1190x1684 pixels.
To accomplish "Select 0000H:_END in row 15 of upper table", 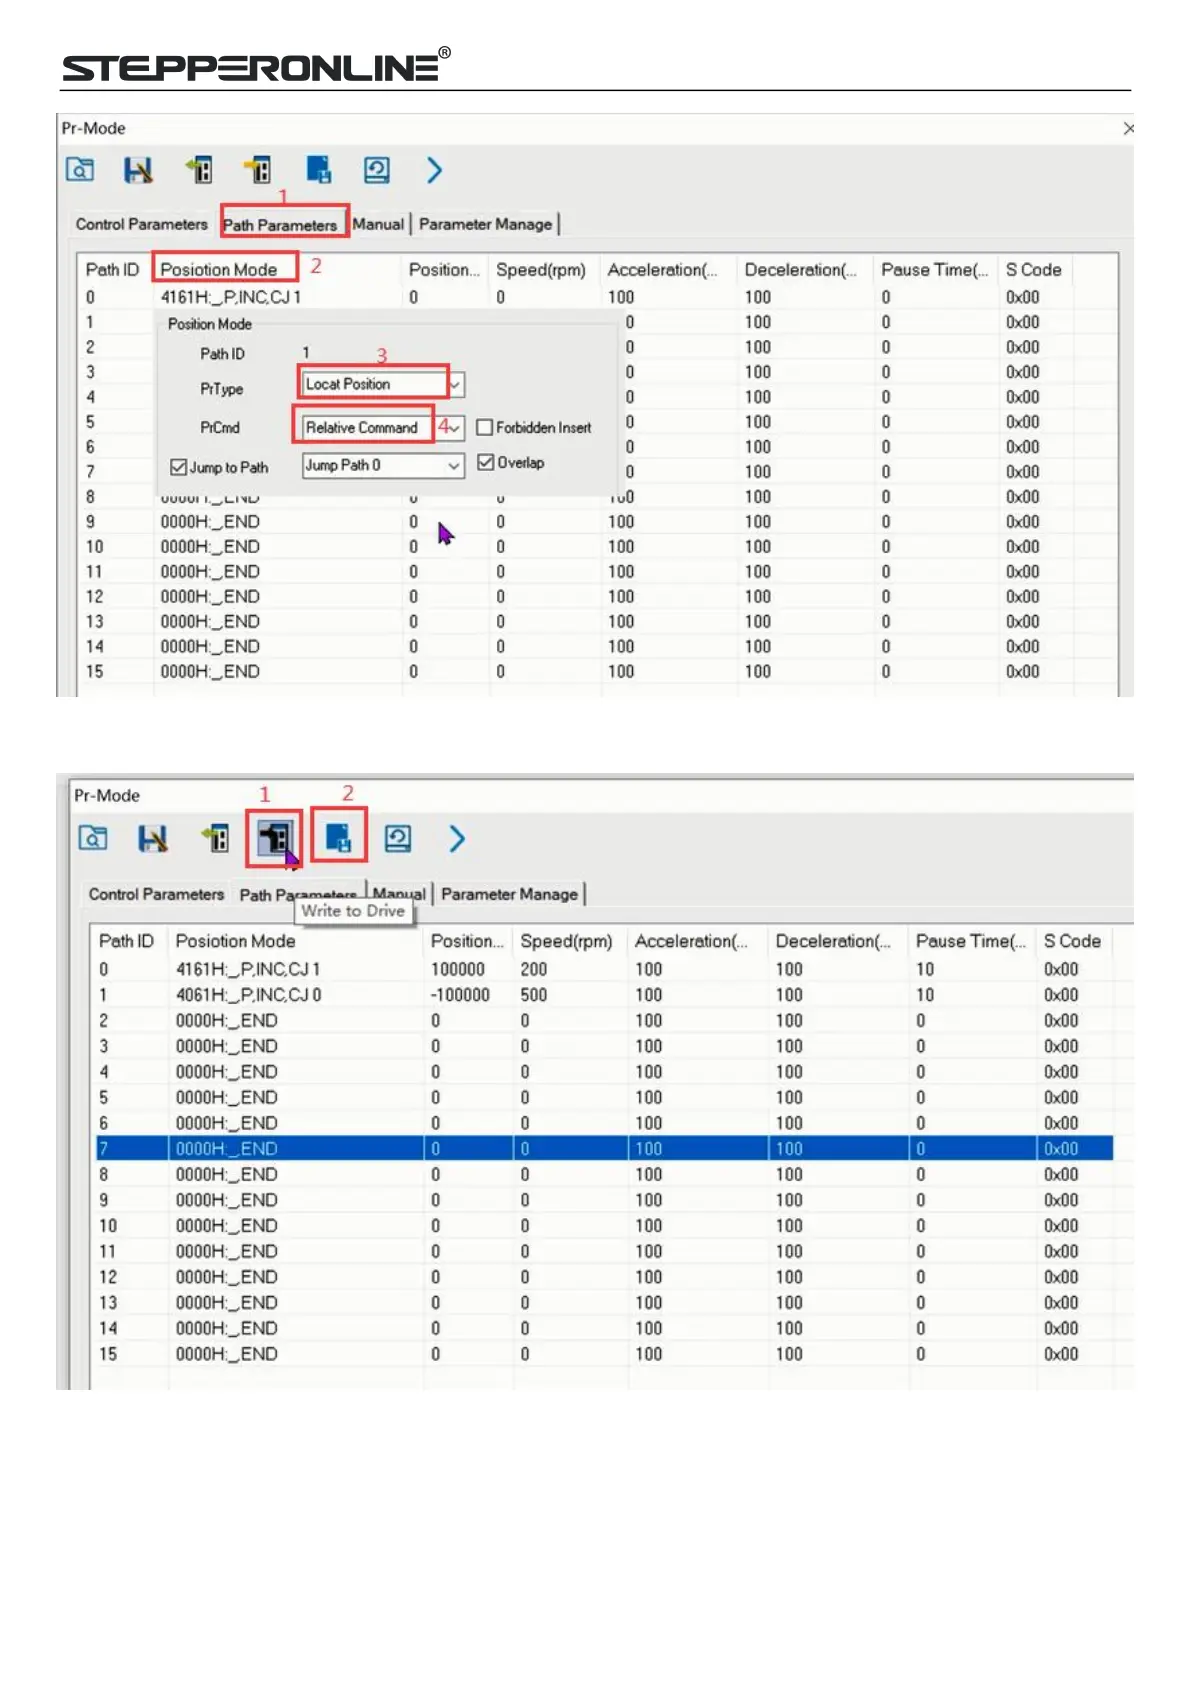I will (x=210, y=671).
